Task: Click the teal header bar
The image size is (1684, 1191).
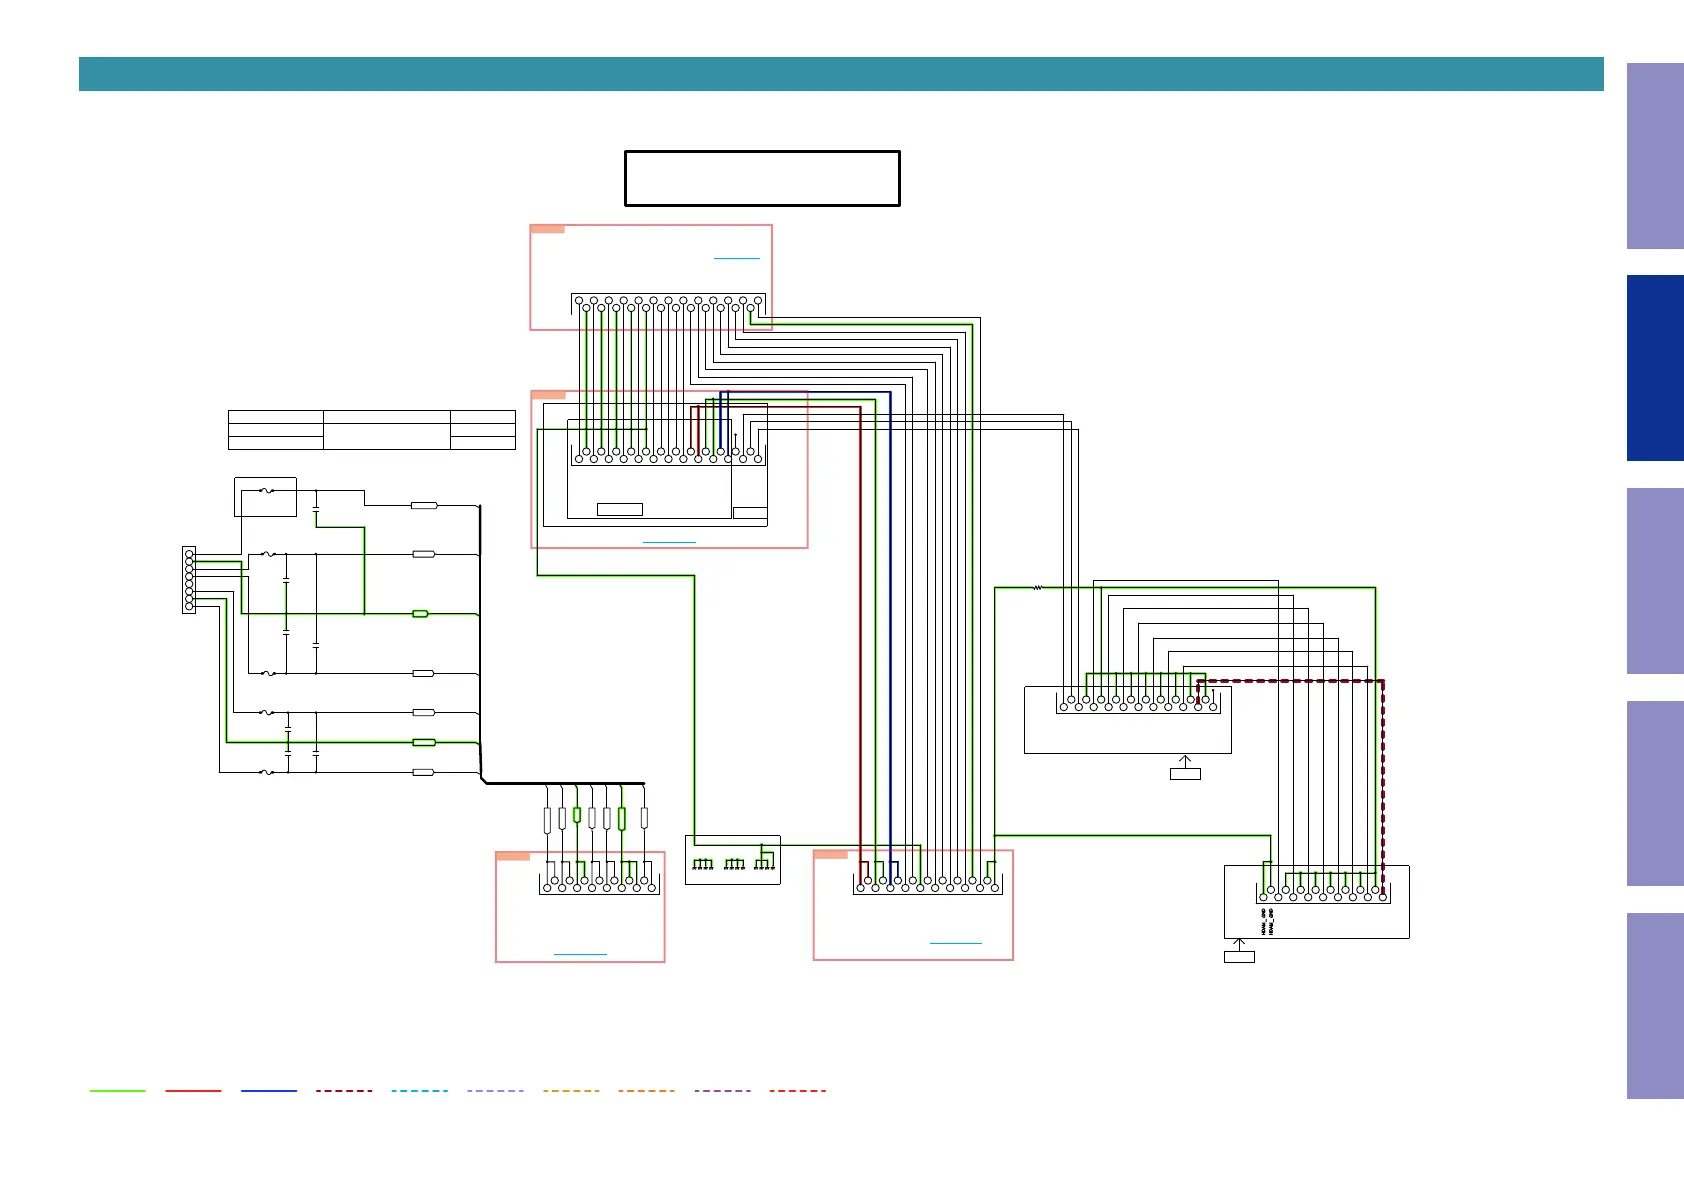Action: [x=841, y=74]
